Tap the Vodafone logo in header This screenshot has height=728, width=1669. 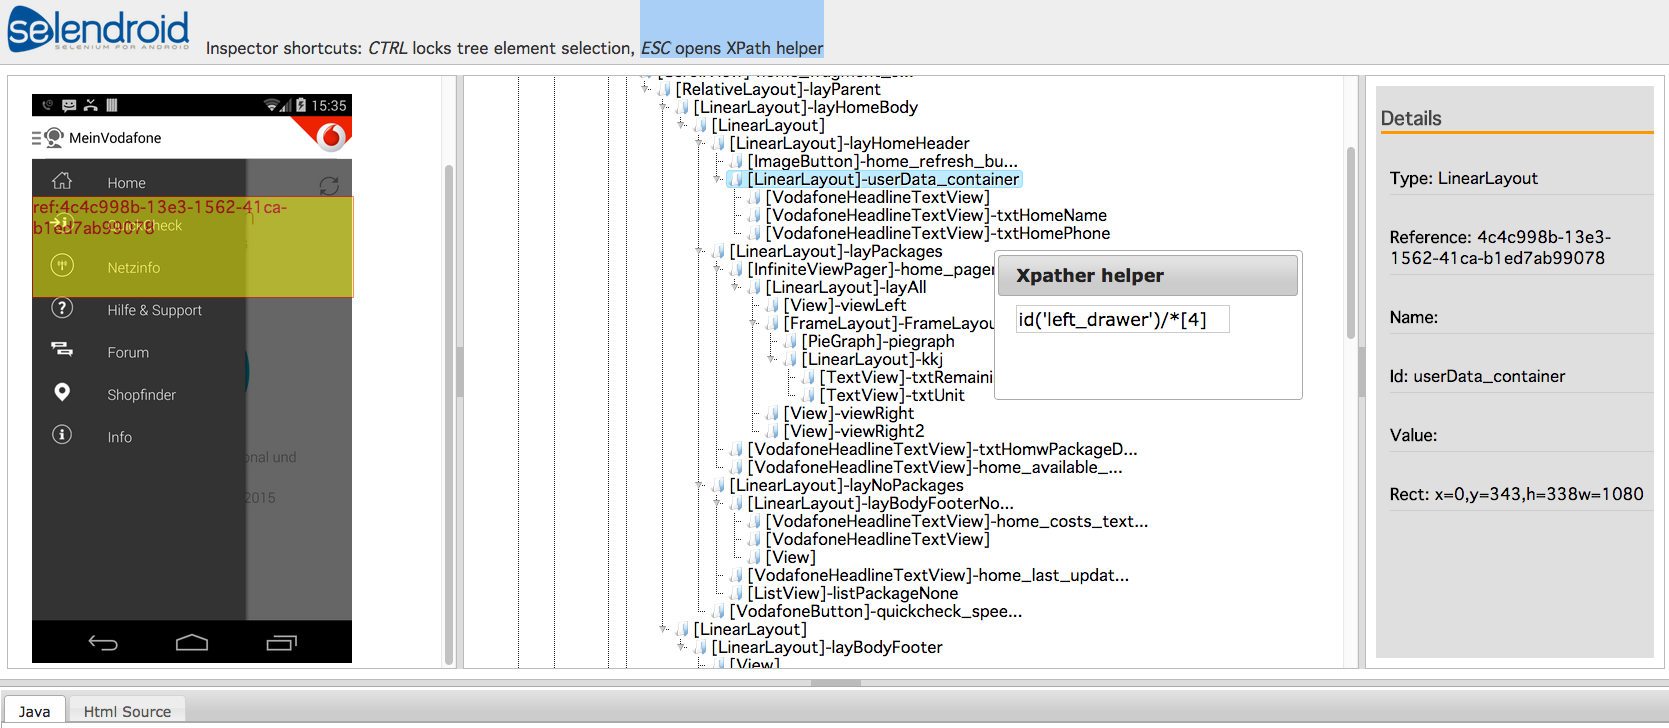point(332,136)
